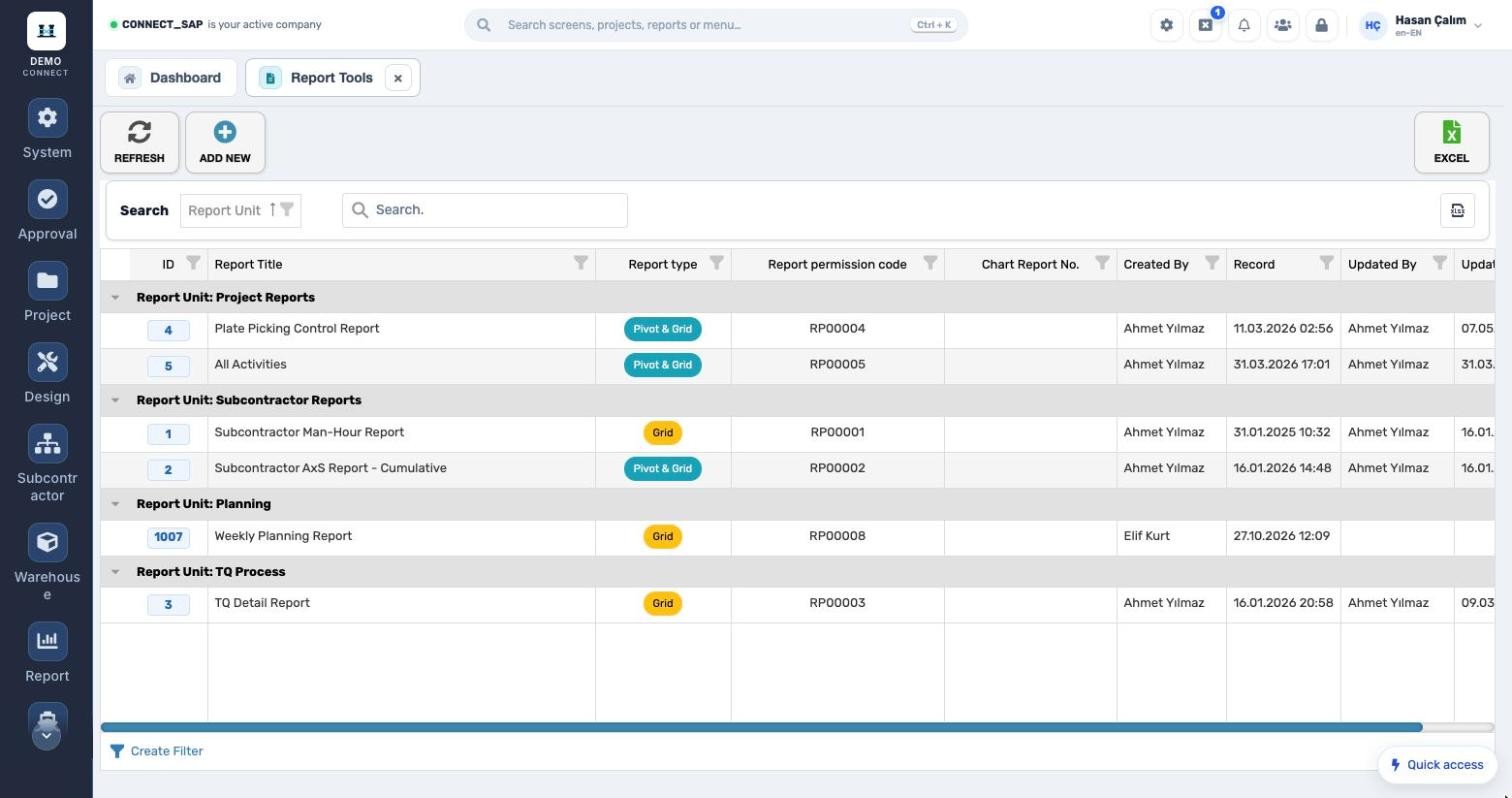Click permission code RP00008
Image resolution: width=1512 pixels, height=798 pixels.
tap(837, 536)
